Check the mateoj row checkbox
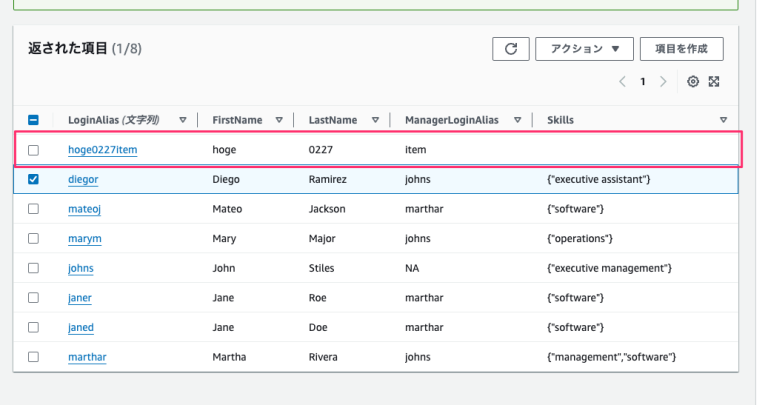 (33, 209)
